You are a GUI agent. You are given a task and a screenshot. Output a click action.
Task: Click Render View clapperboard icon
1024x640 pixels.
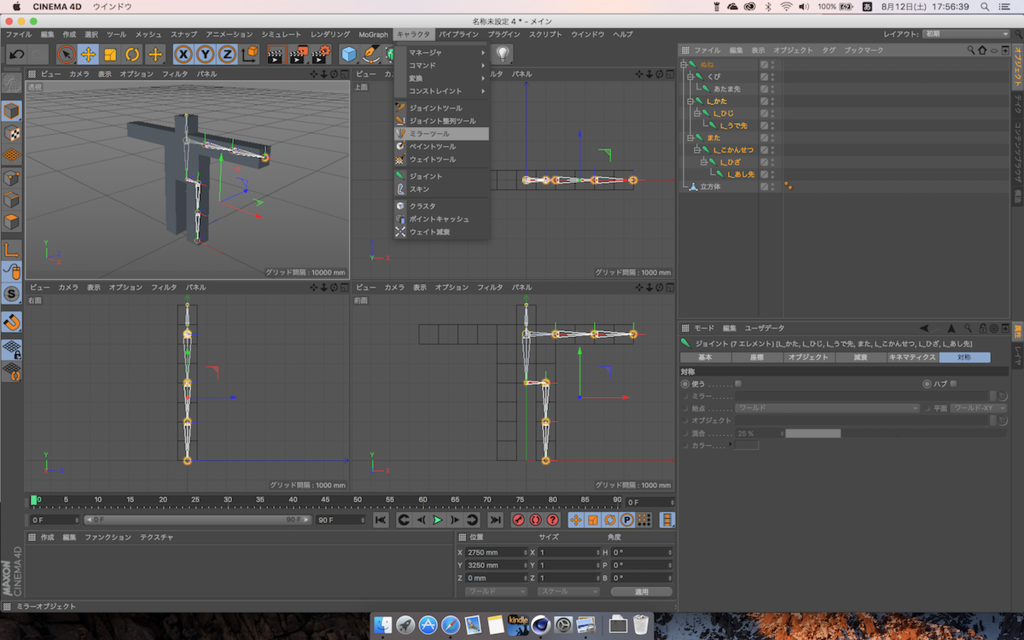[276, 54]
